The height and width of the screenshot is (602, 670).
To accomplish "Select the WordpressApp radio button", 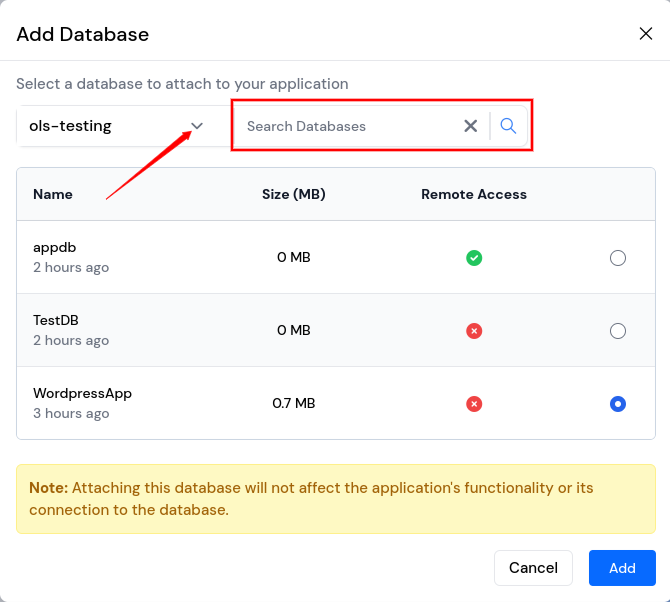I will (618, 404).
